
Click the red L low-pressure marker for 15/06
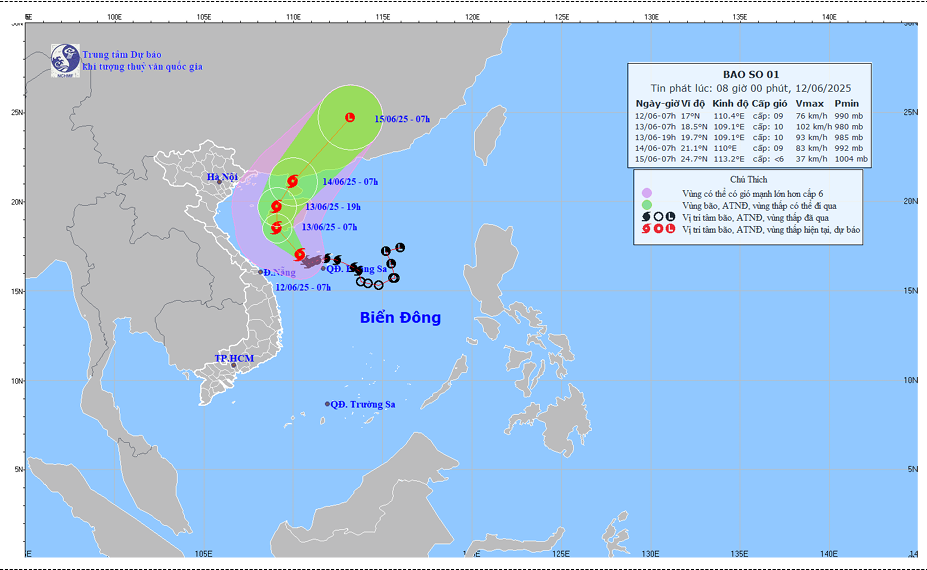tap(349, 118)
